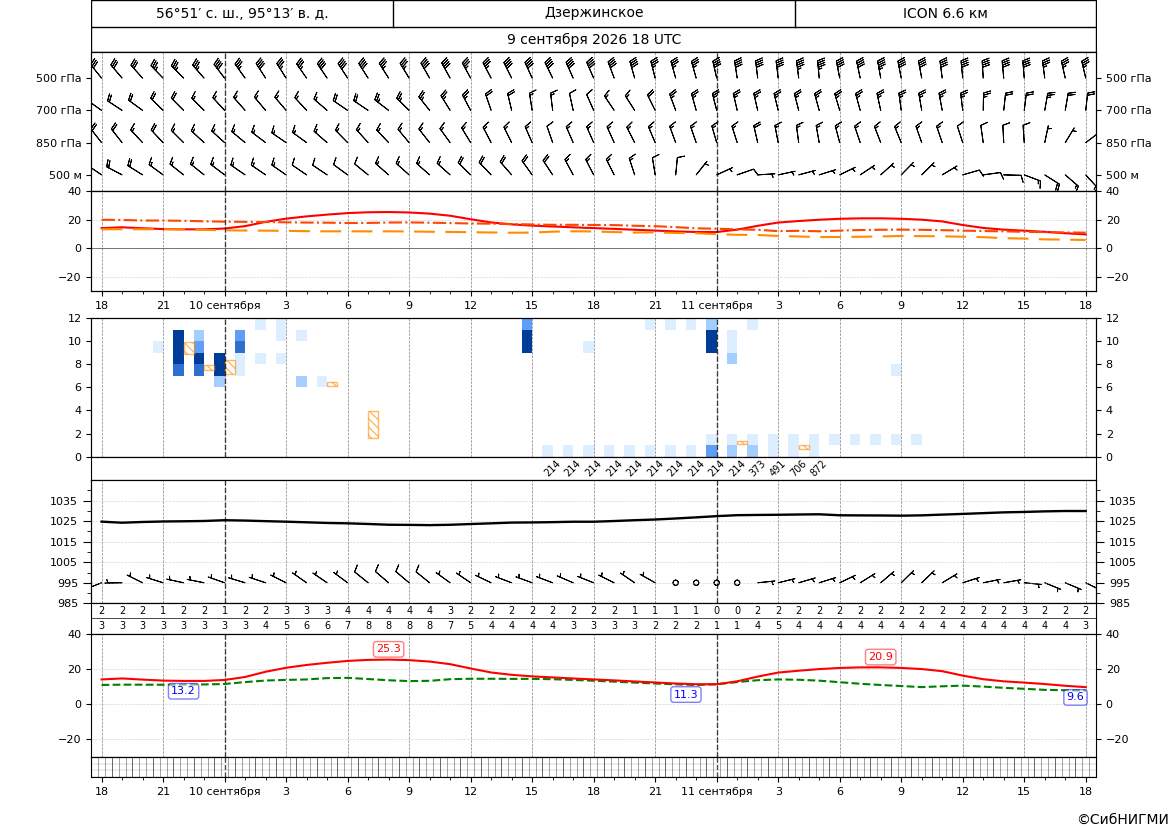Image resolution: width=1169 pixels, height=827 pixels.
Task: Click the tall orange hatched box between 2 and 4
Action: (x=374, y=424)
